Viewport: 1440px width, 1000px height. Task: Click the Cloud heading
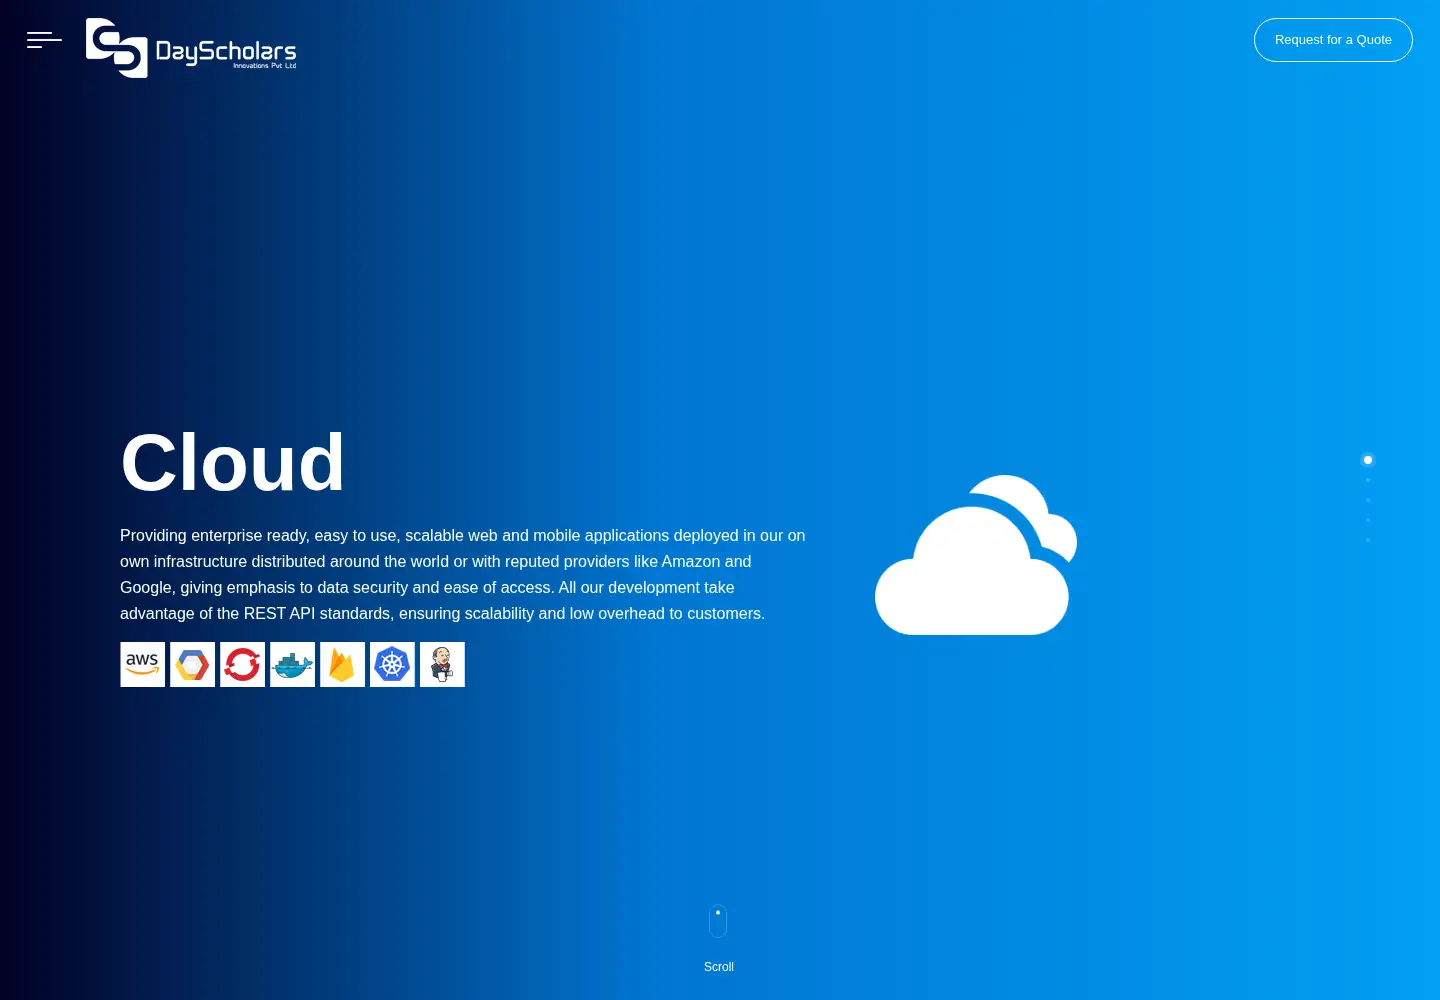[233, 463]
